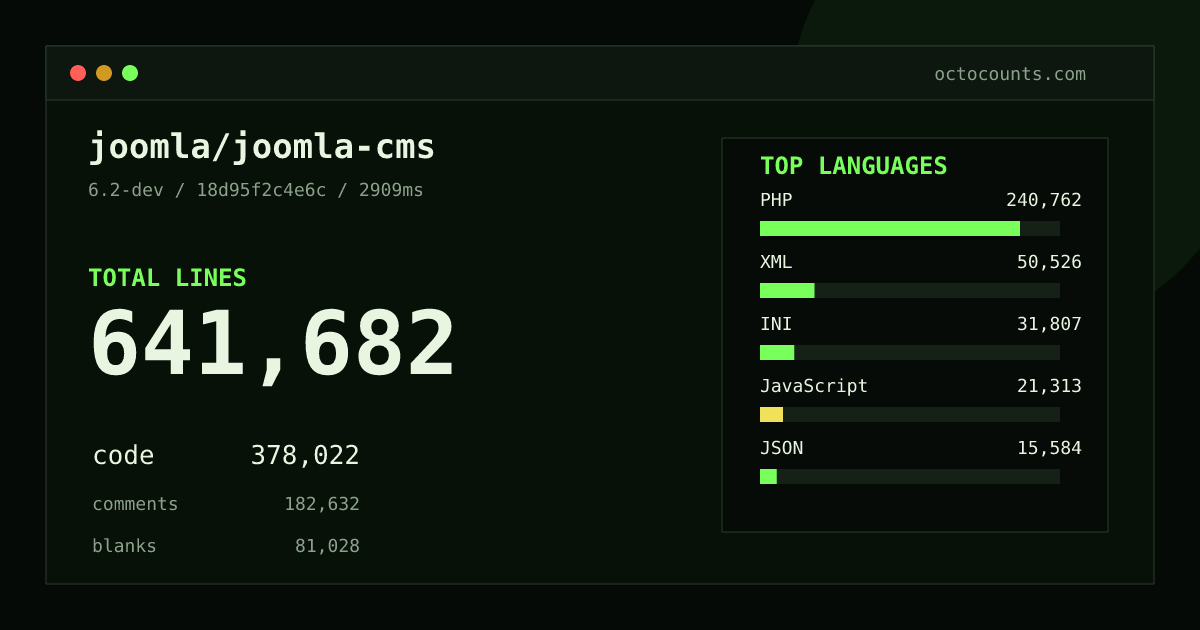Select the blanks value 81,028

[327, 546]
